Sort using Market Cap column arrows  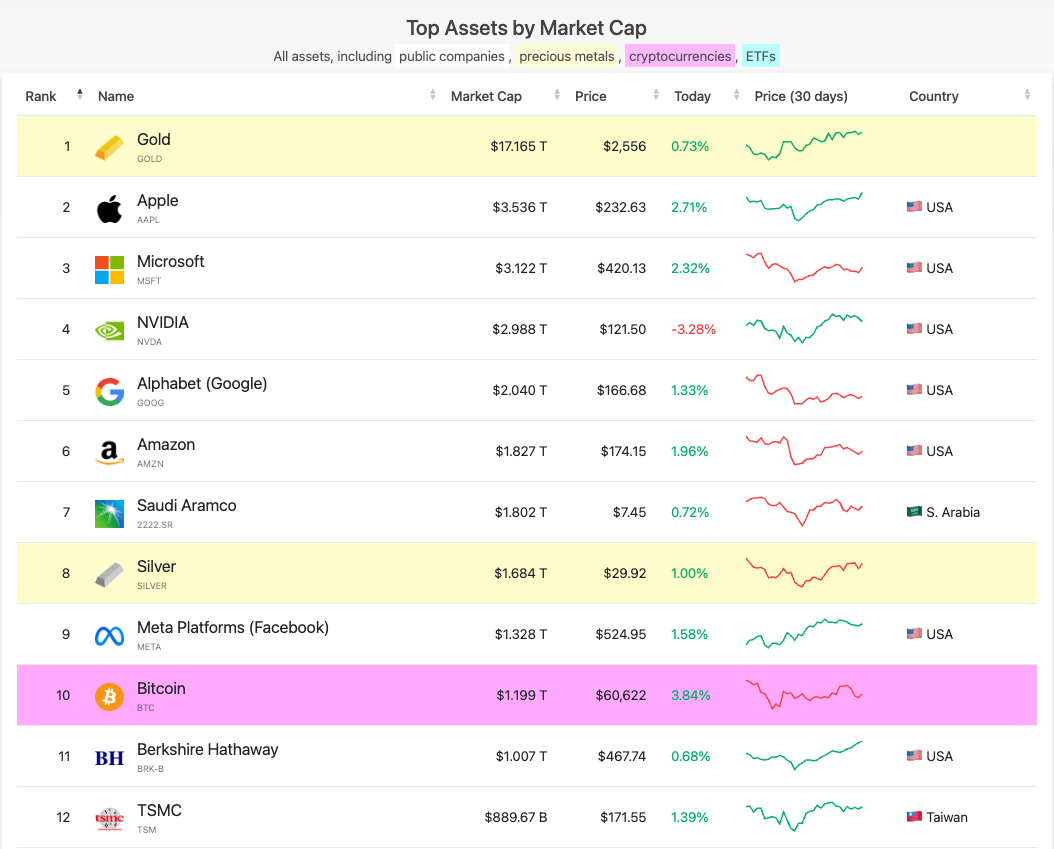click(x=557, y=95)
